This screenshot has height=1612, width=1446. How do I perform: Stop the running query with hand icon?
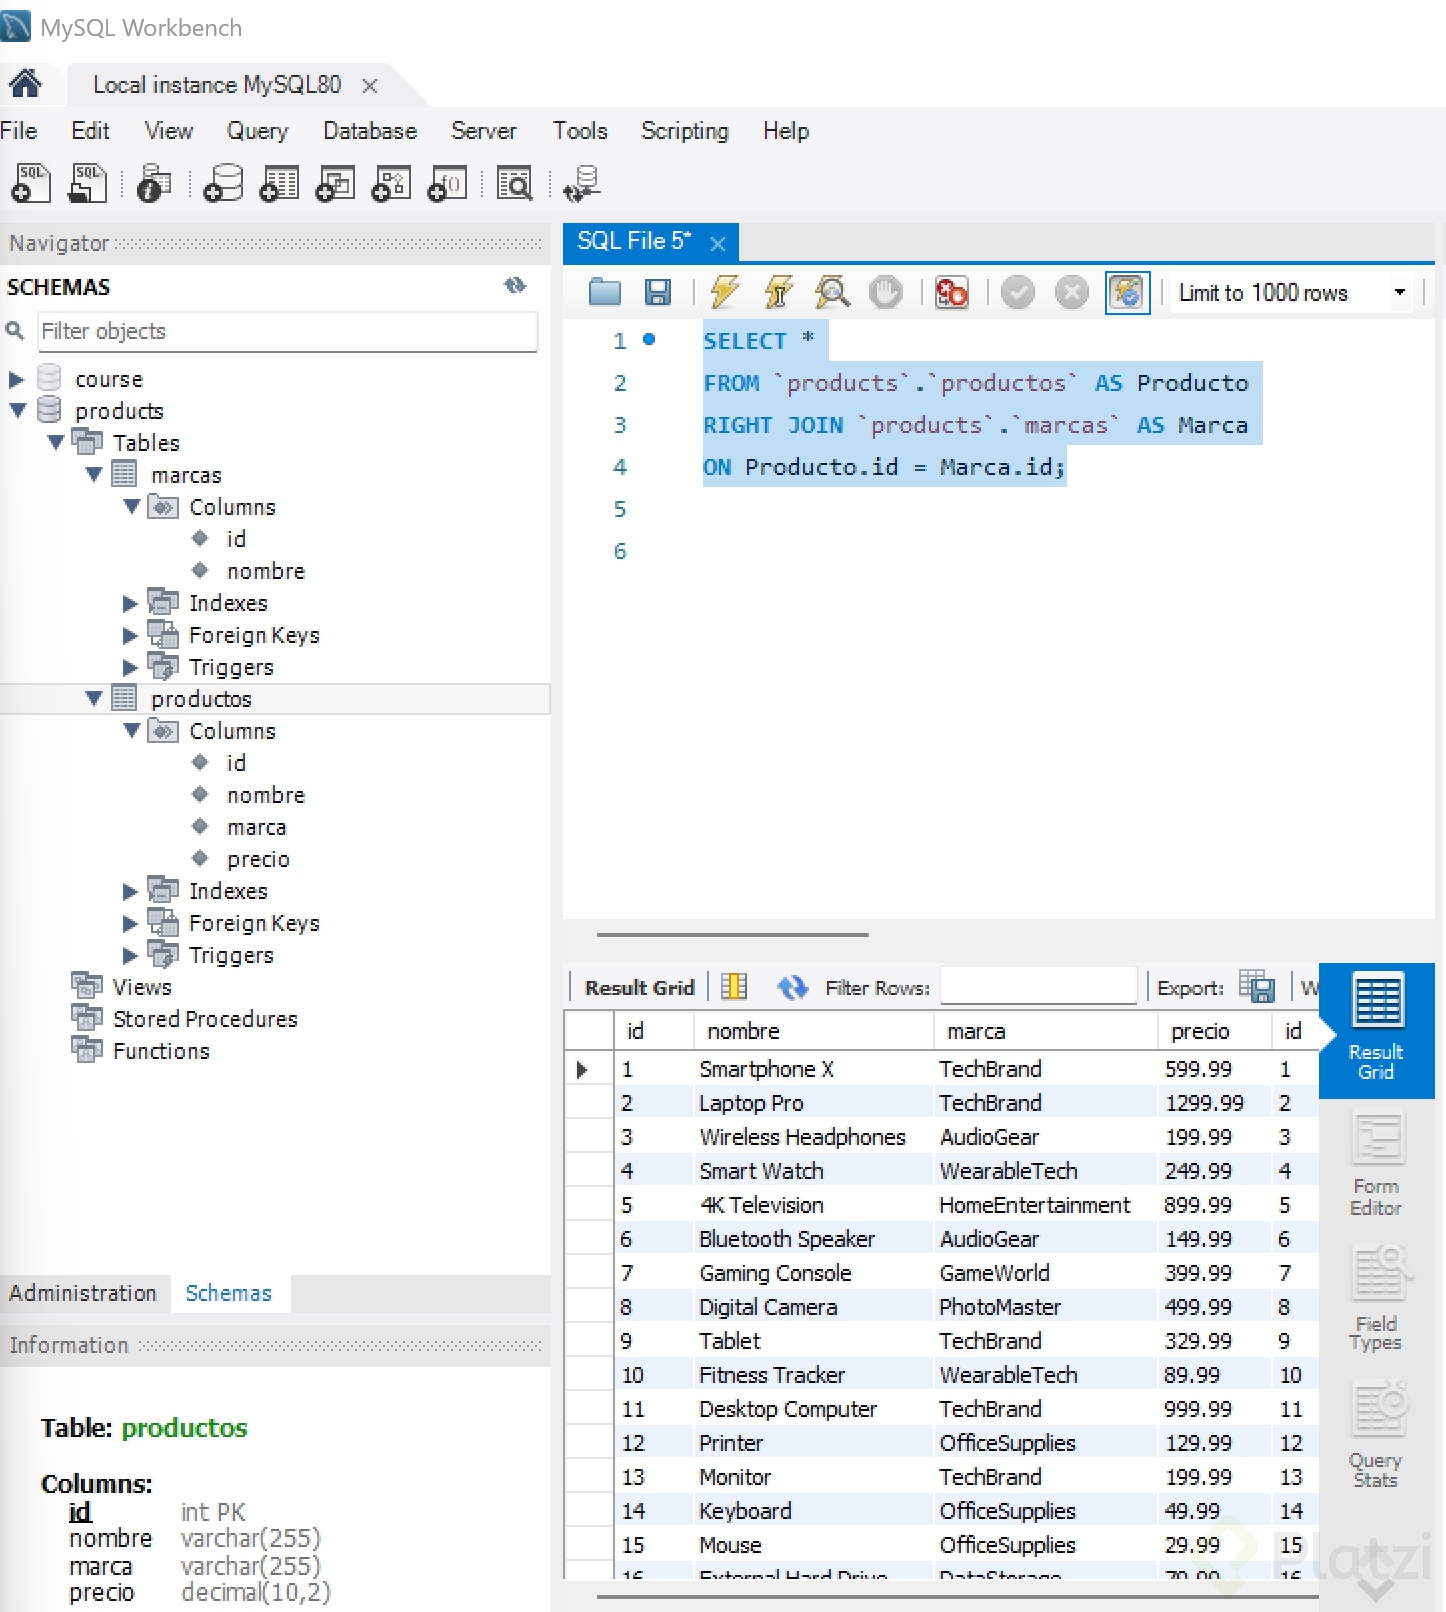(885, 292)
